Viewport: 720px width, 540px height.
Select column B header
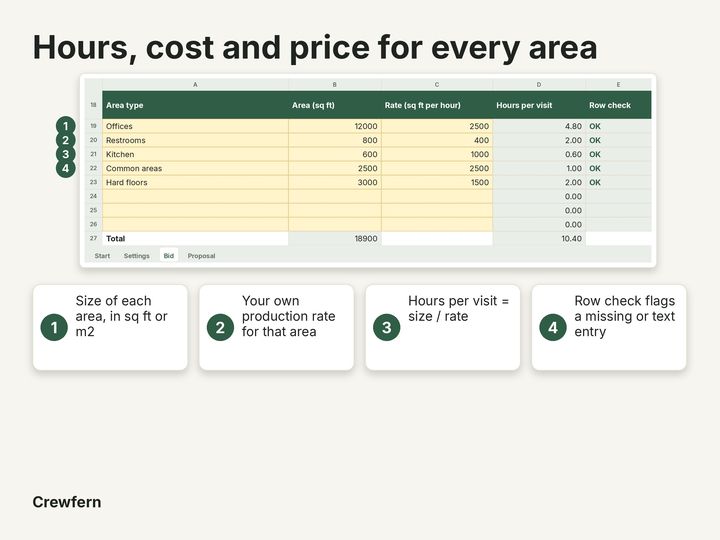(335, 84)
